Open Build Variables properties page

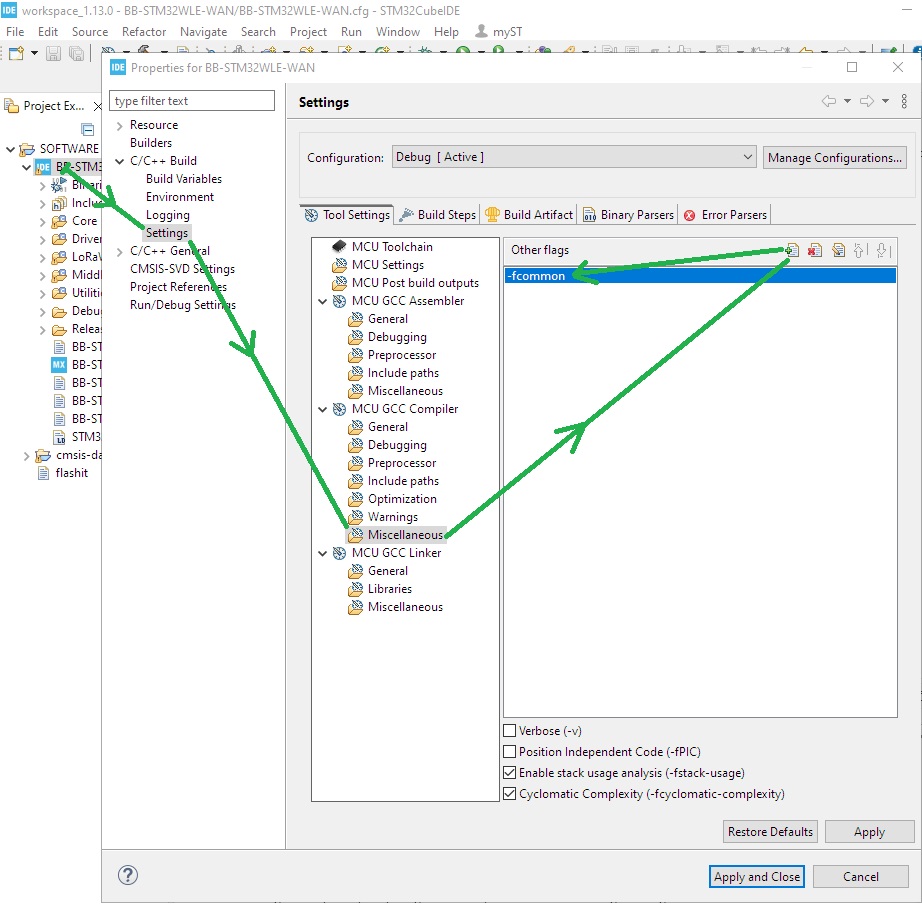pyautogui.click(x=184, y=179)
